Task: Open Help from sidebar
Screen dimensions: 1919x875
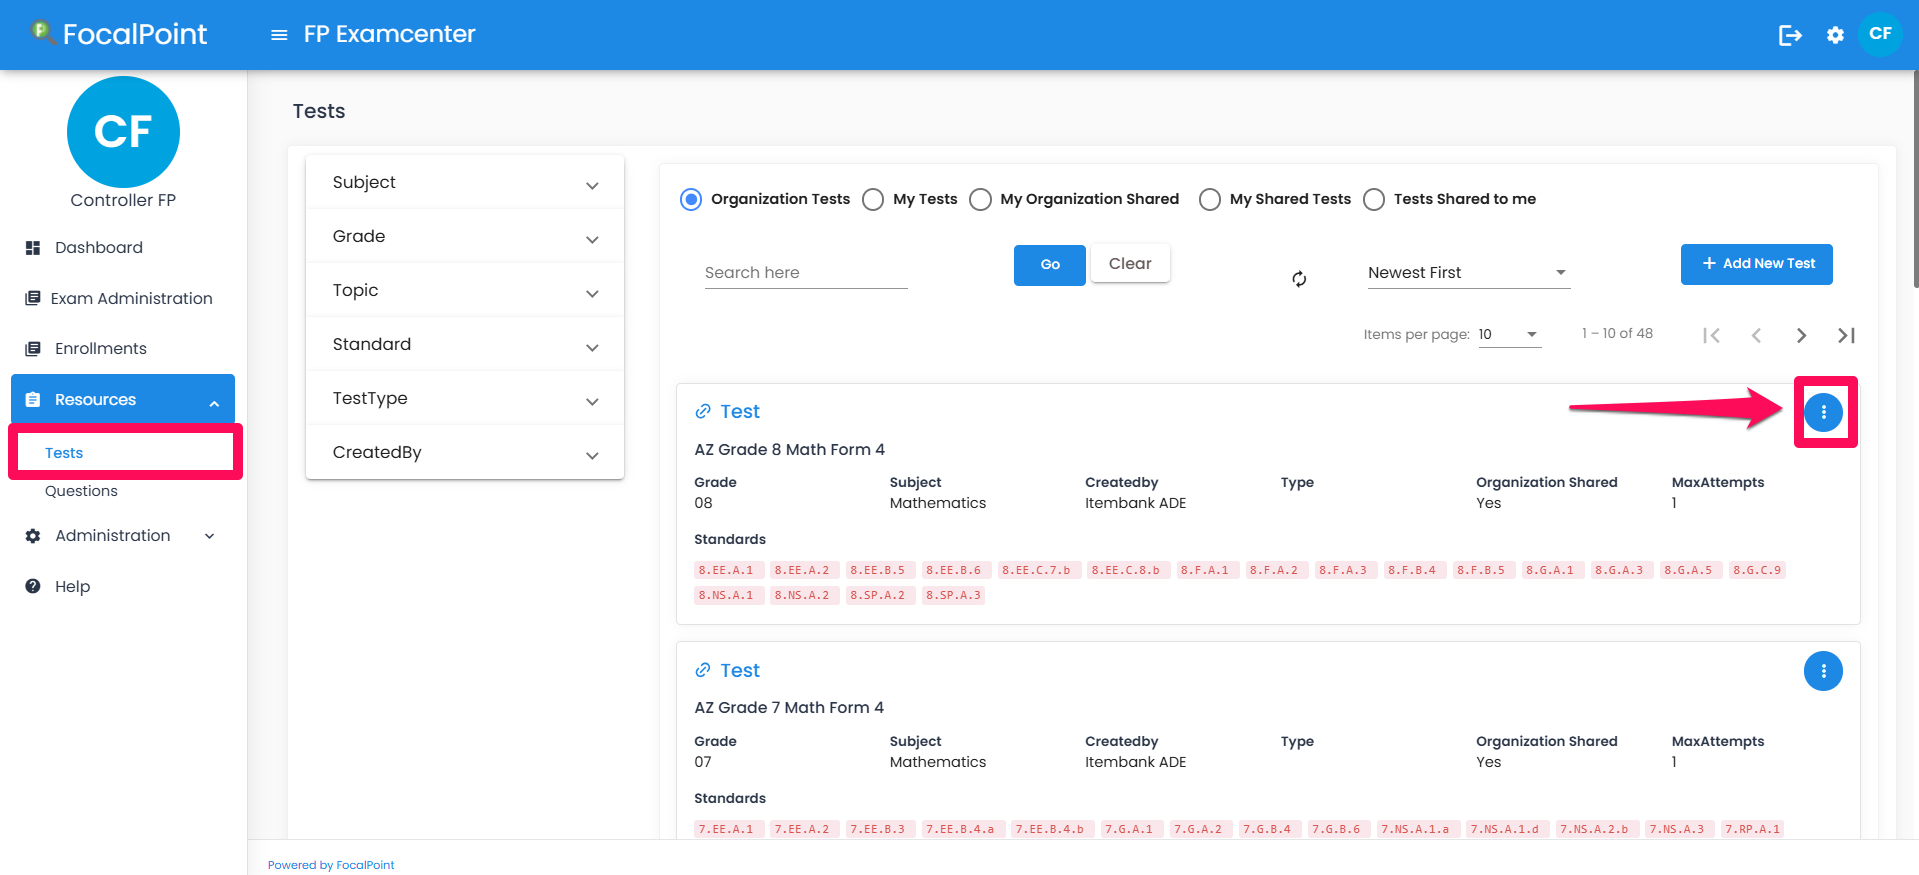Action: point(72,587)
